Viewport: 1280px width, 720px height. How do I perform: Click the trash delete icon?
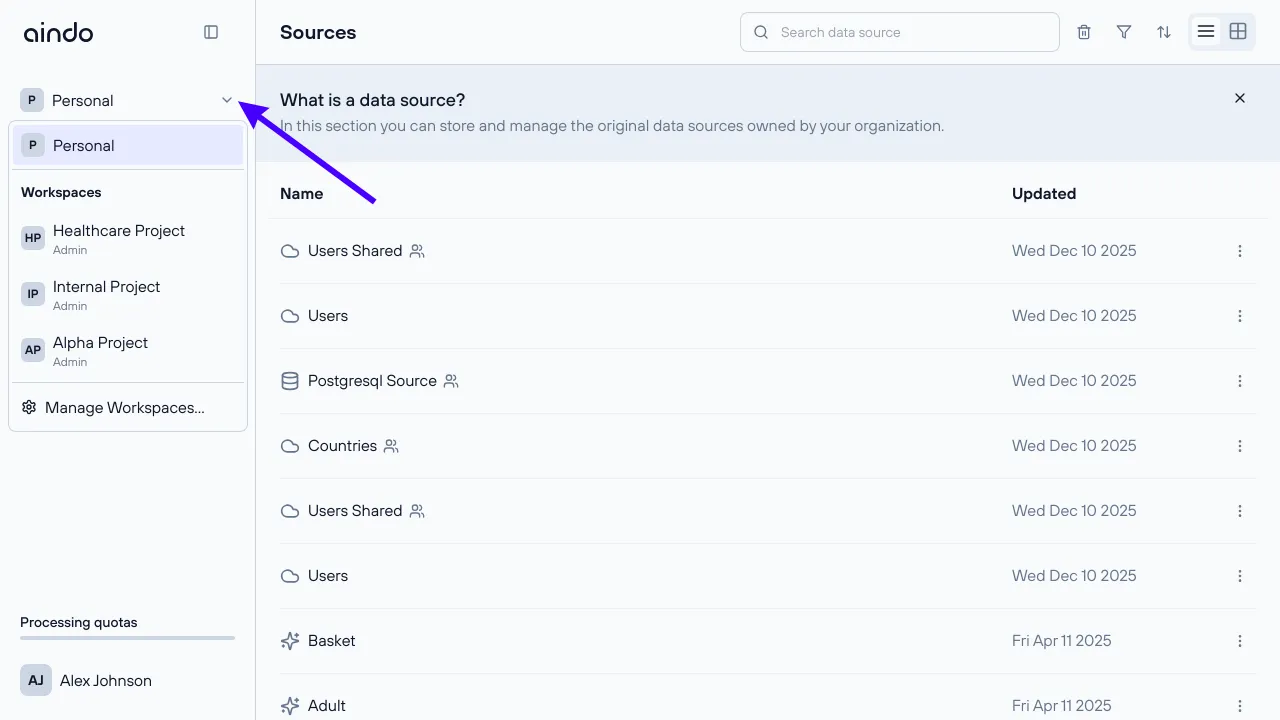(1084, 32)
